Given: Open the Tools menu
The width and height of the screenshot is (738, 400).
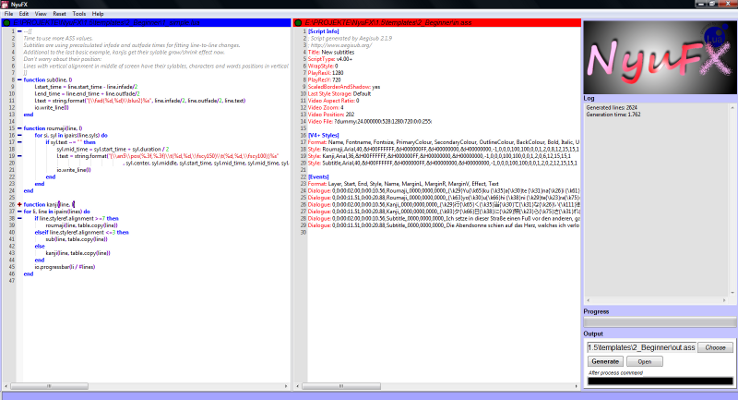Looking at the screenshot, I should [x=79, y=14].
